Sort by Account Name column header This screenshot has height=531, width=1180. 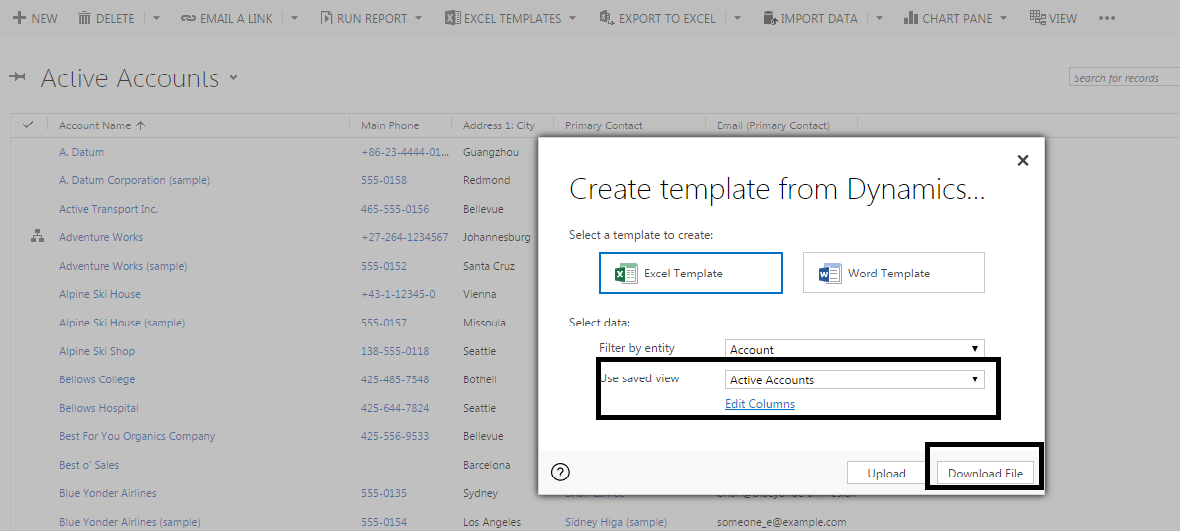pyautogui.click(x=102, y=126)
